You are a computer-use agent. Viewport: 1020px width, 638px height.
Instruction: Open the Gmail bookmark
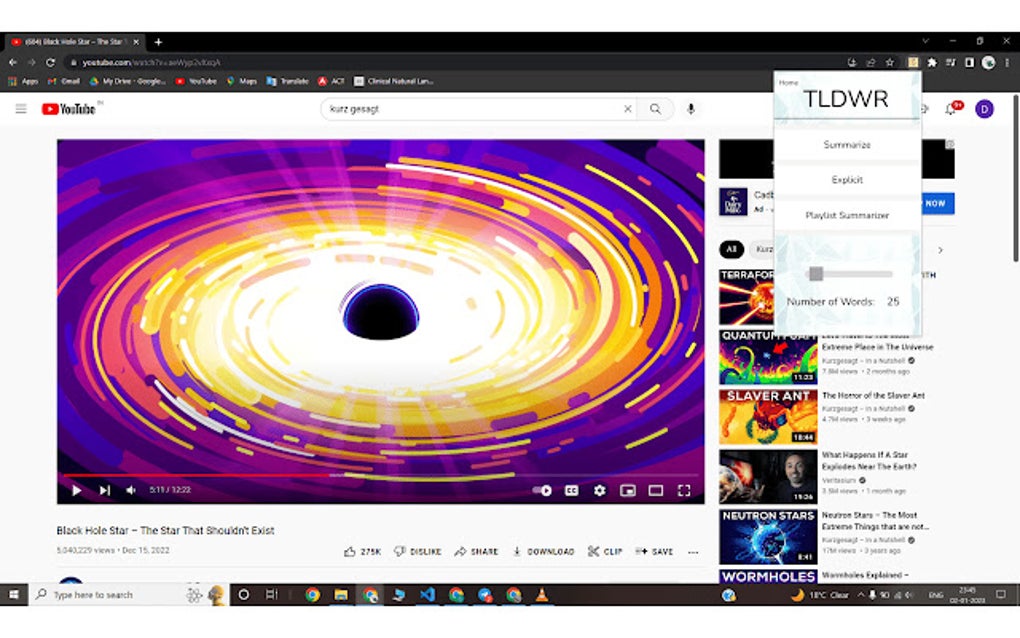pos(64,81)
